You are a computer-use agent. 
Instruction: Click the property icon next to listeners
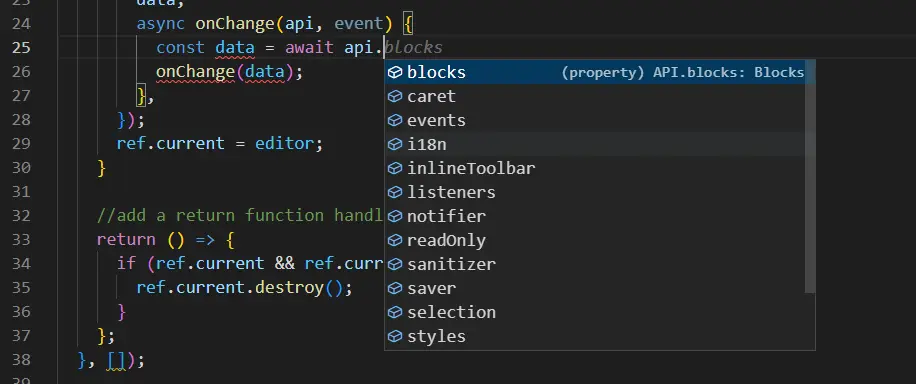tap(395, 192)
